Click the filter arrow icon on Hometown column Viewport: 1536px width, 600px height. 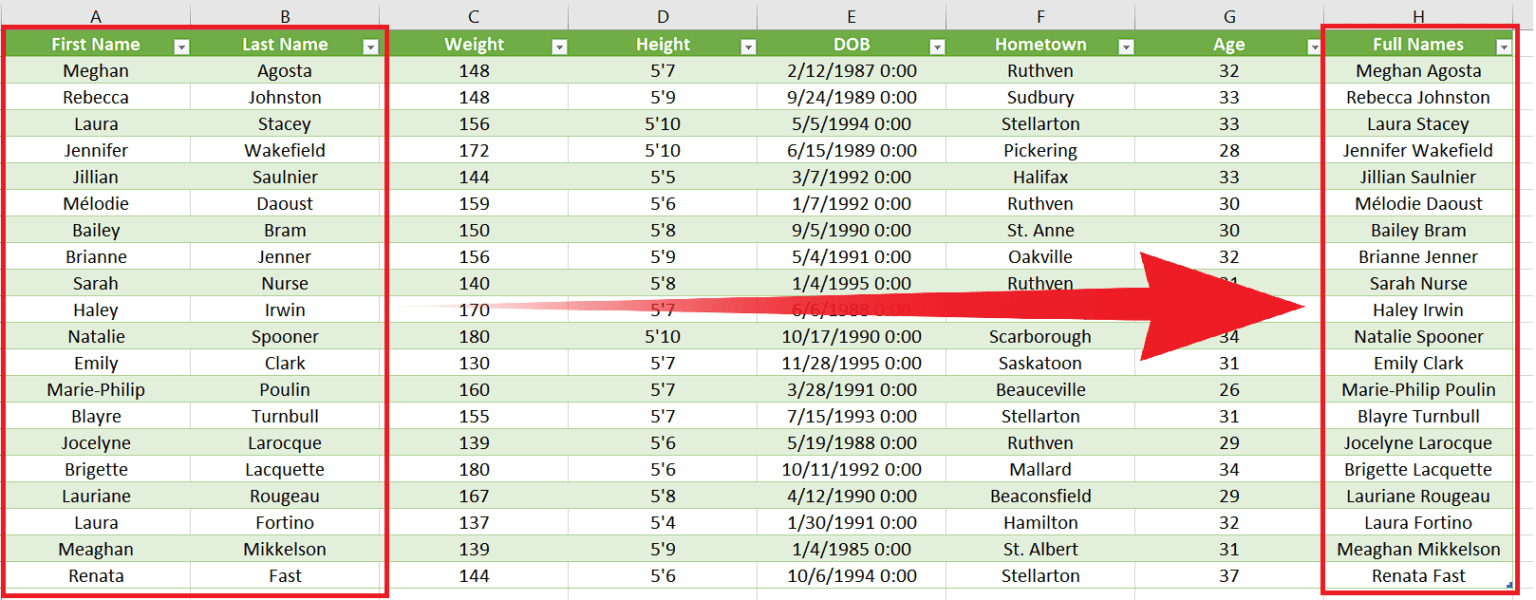click(1126, 45)
